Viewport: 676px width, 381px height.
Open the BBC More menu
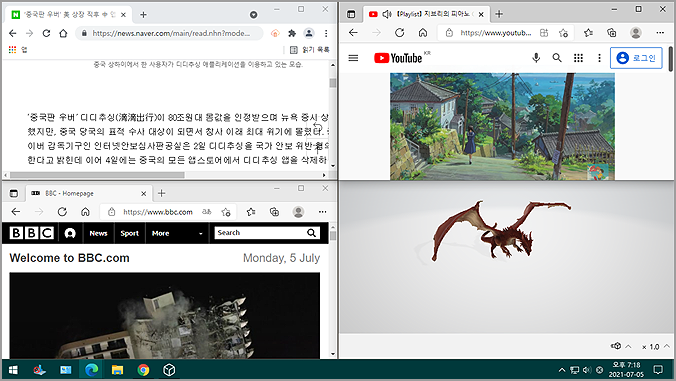[x=160, y=233]
